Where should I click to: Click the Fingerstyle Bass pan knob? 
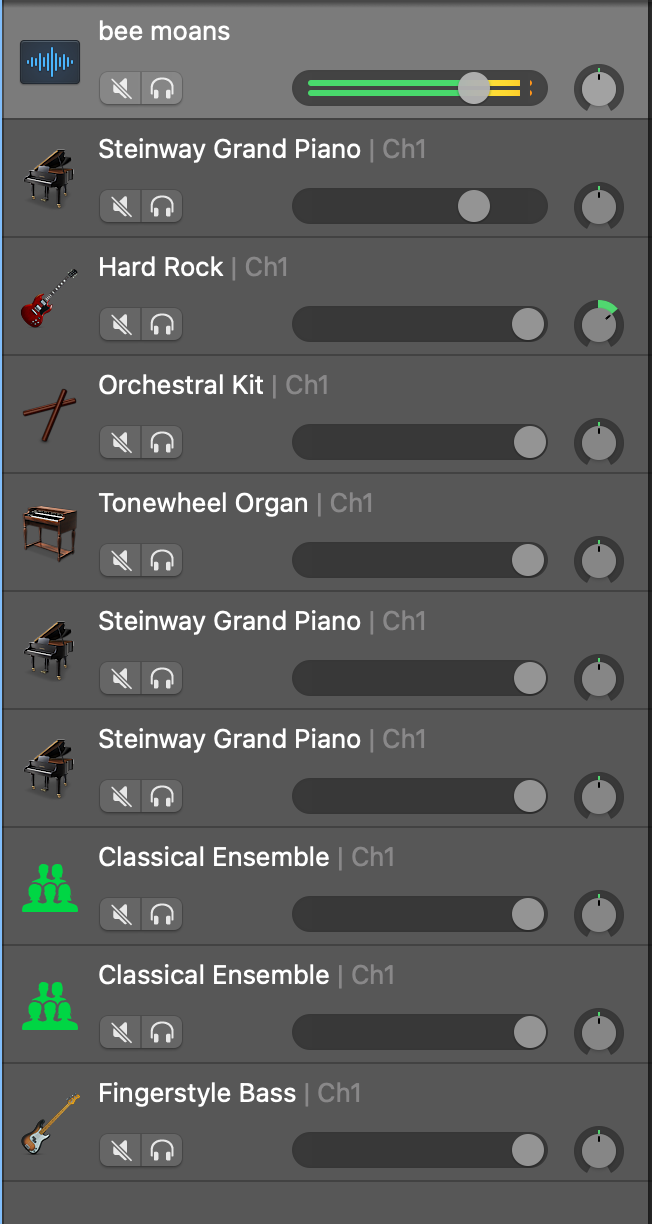(x=598, y=1151)
